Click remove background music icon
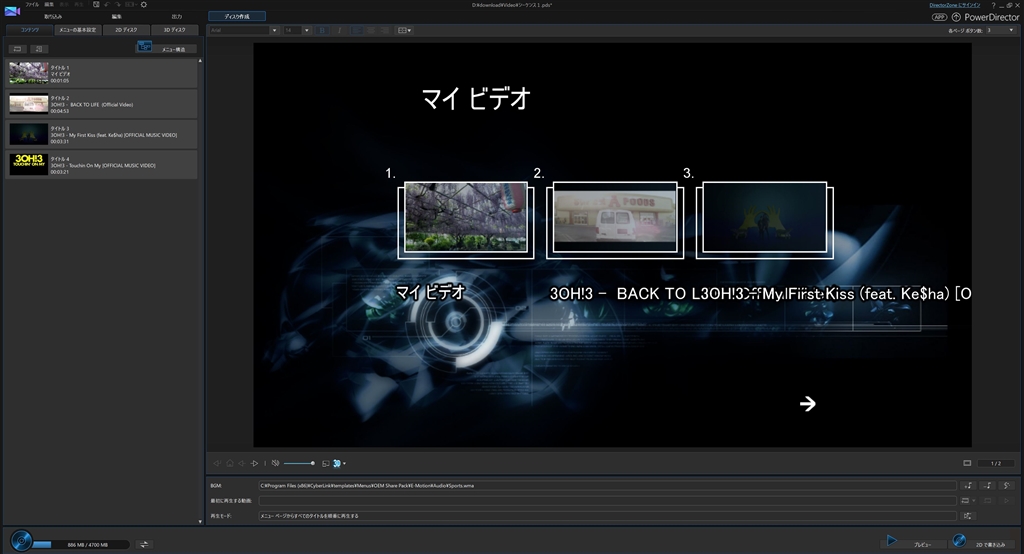The height and width of the screenshot is (554, 1024). coord(987,485)
